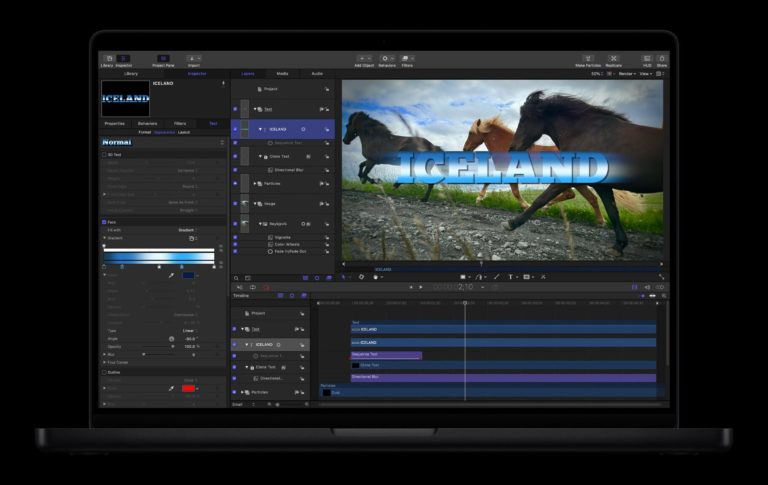
Task: Click the Replicate toolbar button
Action: [x=613, y=59]
